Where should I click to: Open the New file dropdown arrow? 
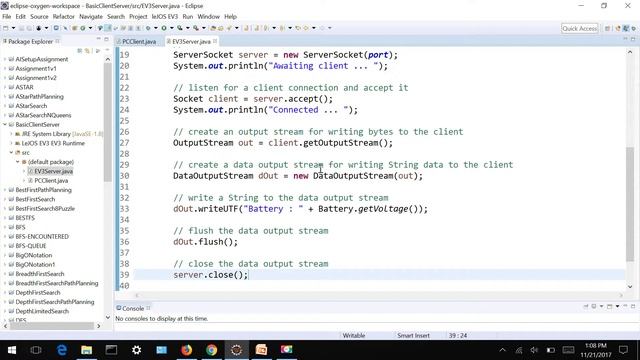13,28
